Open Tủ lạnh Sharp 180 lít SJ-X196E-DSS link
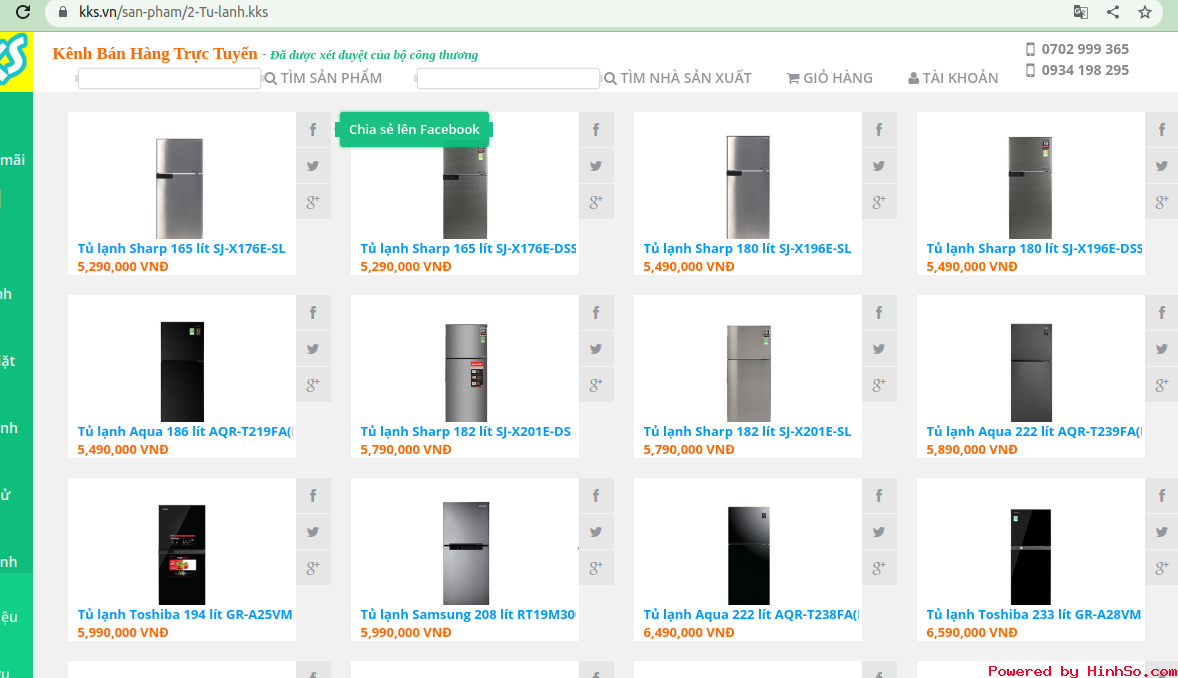Viewport: 1178px width, 678px height. (1035, 249)
